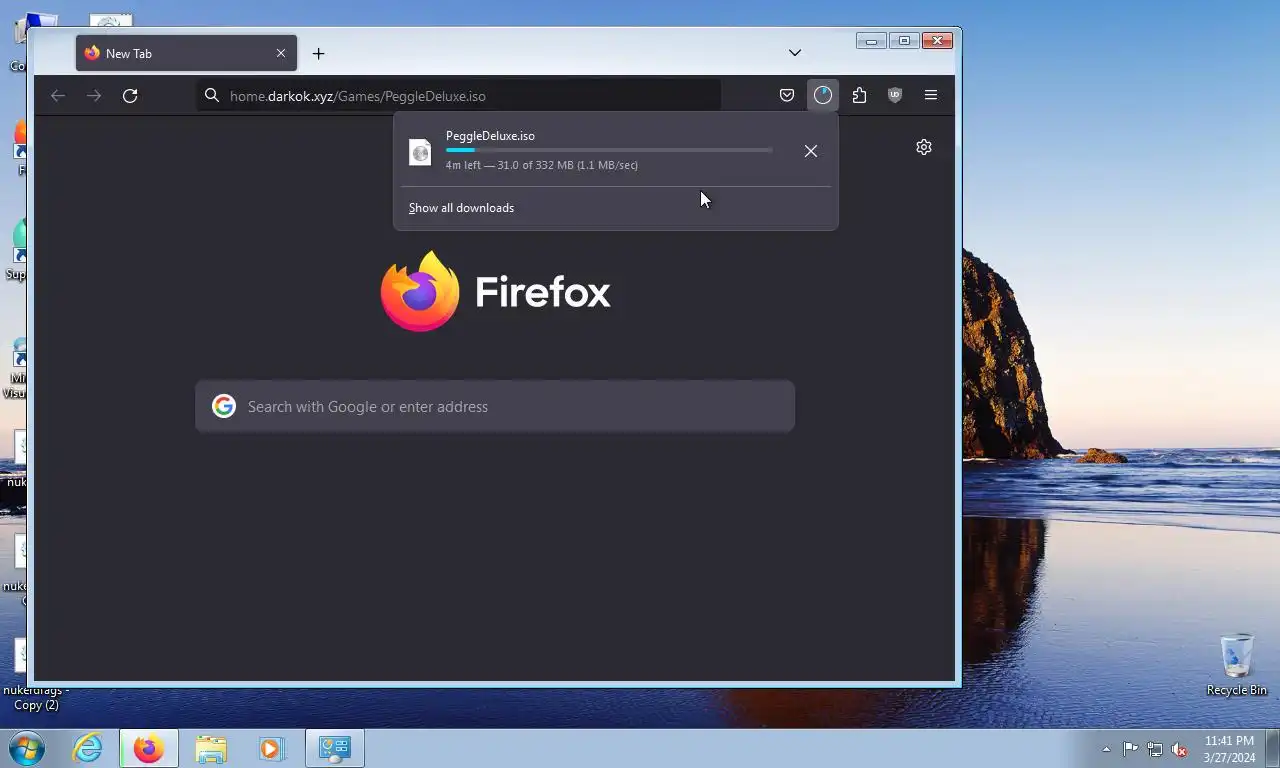
Task: Open Firefox application hamburger menu
Action: (931, 95)
